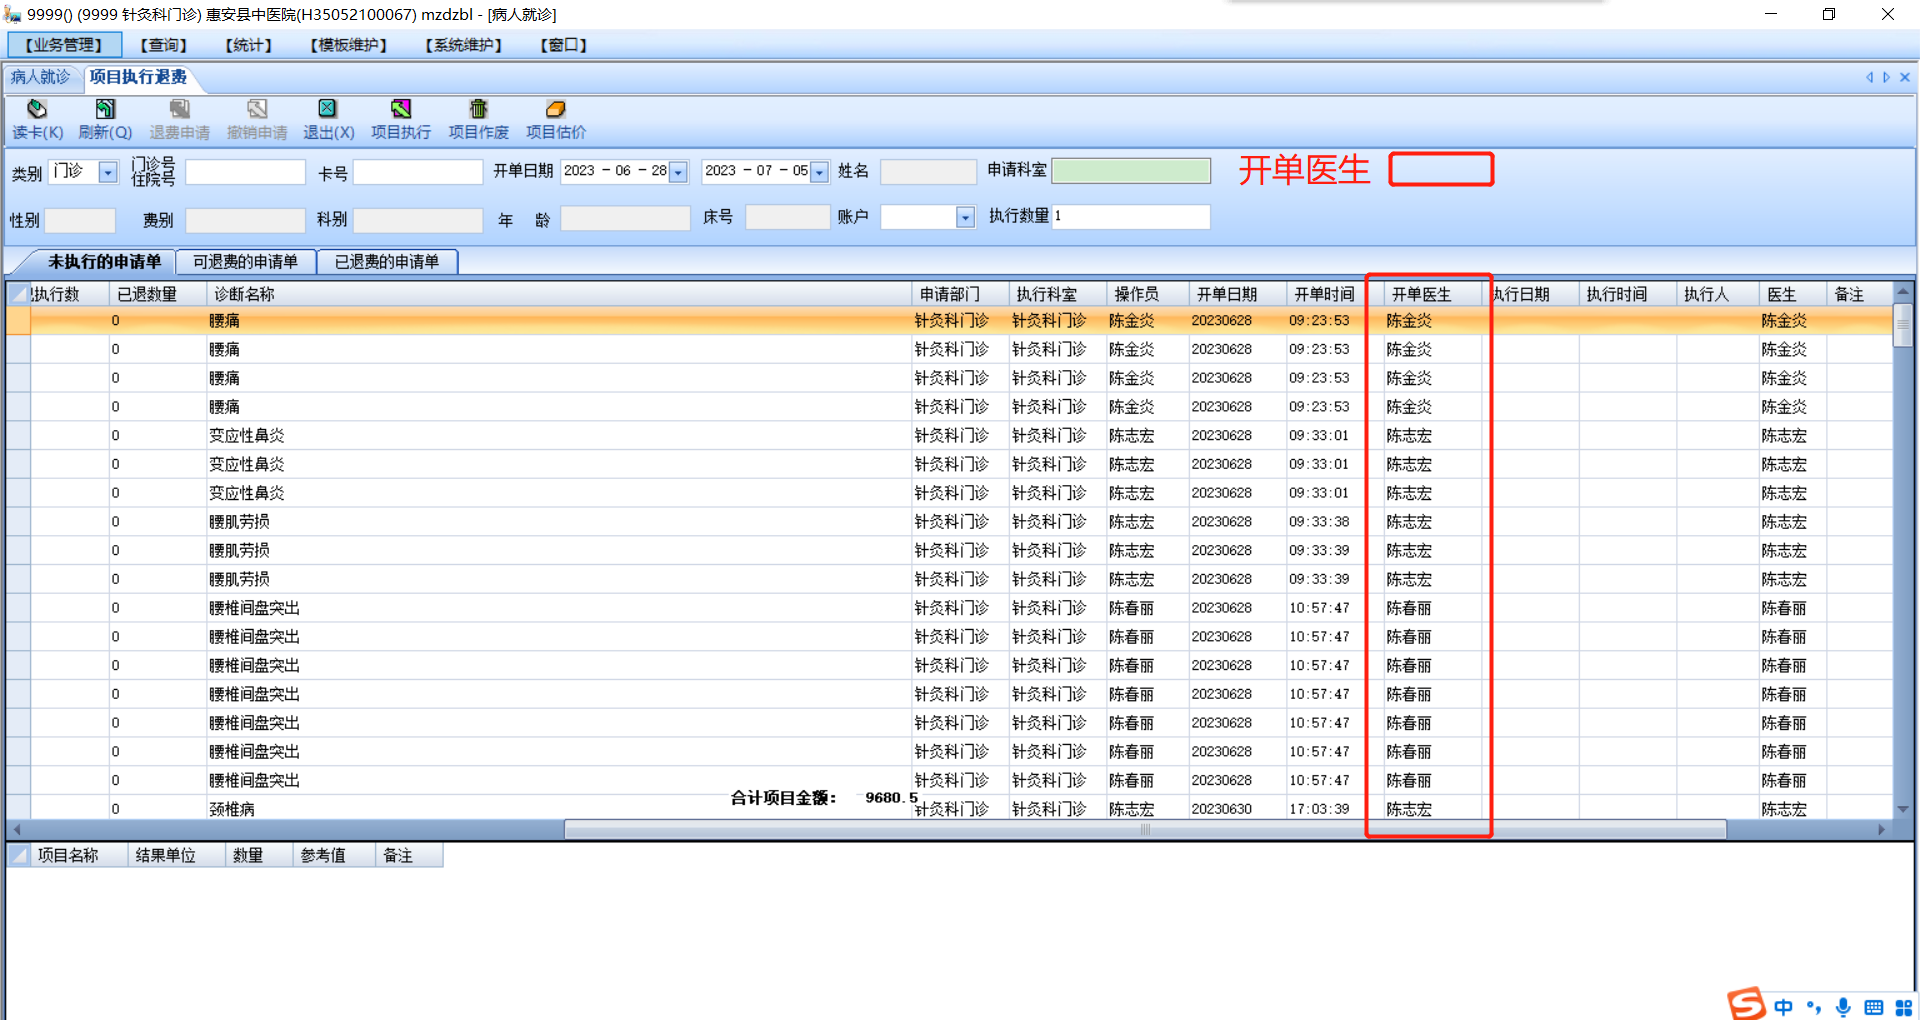This screenshot has height=1020, width=1920.
Task: Toggle the 中 Chinese input mode icon
Action: pos(1784,1007)
